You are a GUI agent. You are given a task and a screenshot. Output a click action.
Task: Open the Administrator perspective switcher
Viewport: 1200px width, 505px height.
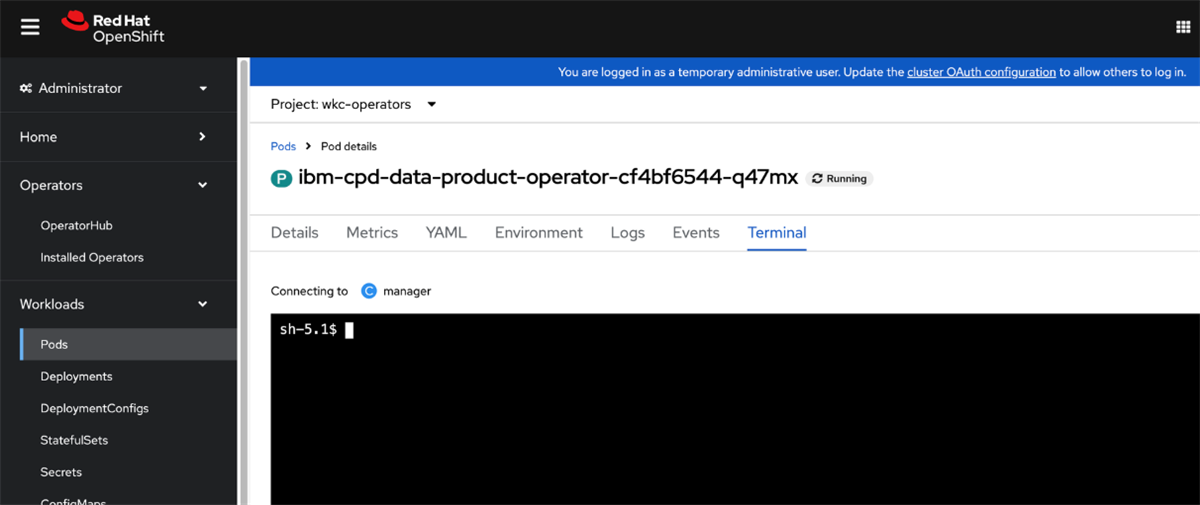(x=114, y=88)
